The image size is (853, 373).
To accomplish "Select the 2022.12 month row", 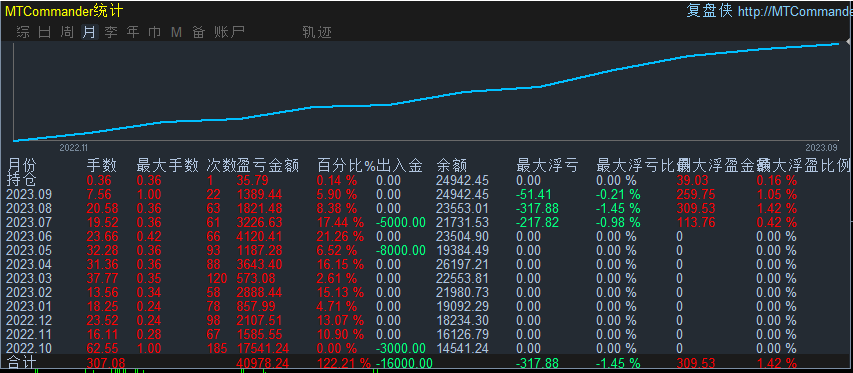I will [x=426, y=320].
